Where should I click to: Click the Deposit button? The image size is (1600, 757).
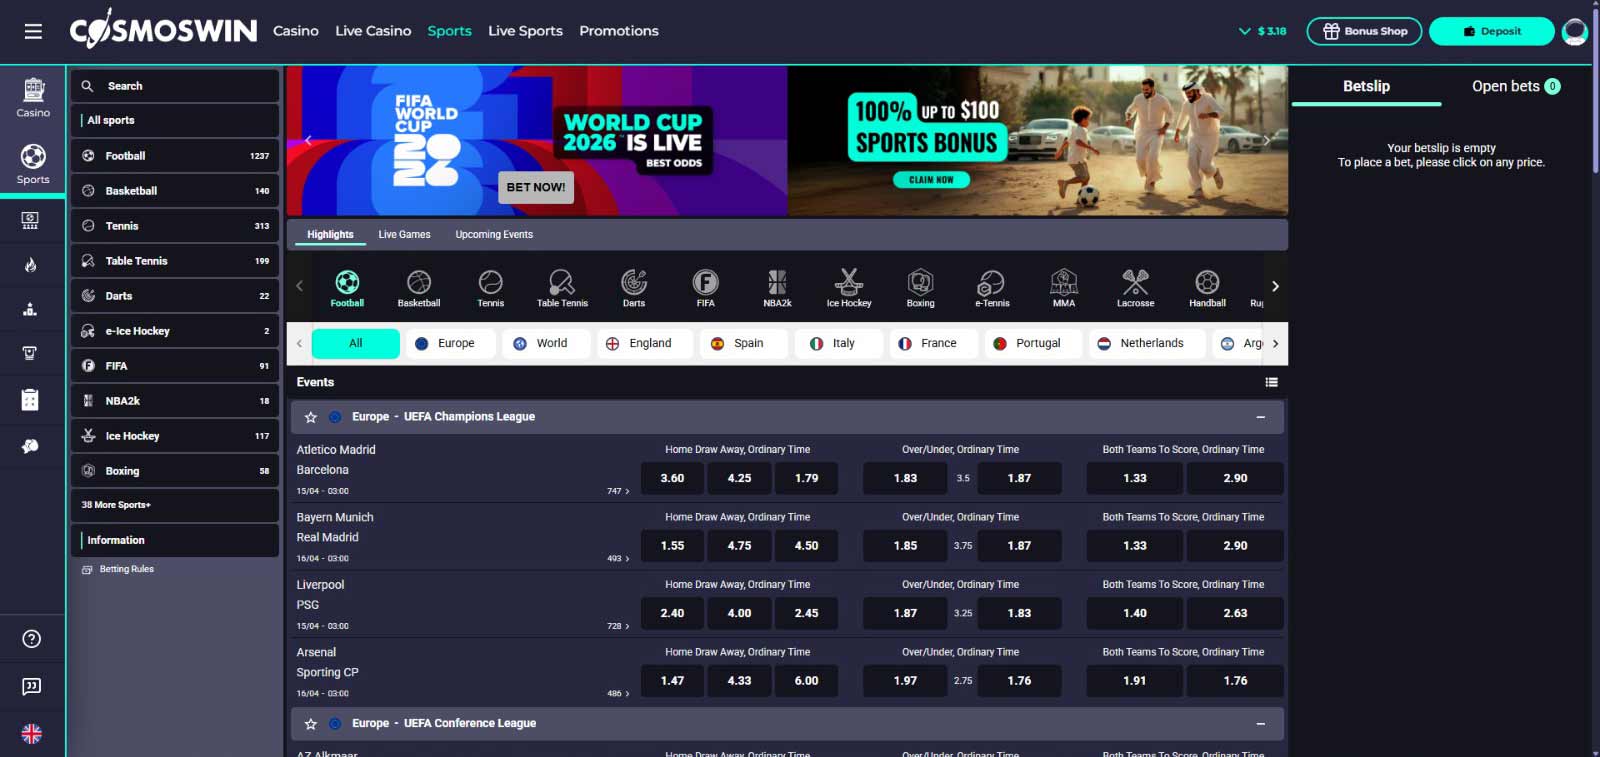(1492, 32)
